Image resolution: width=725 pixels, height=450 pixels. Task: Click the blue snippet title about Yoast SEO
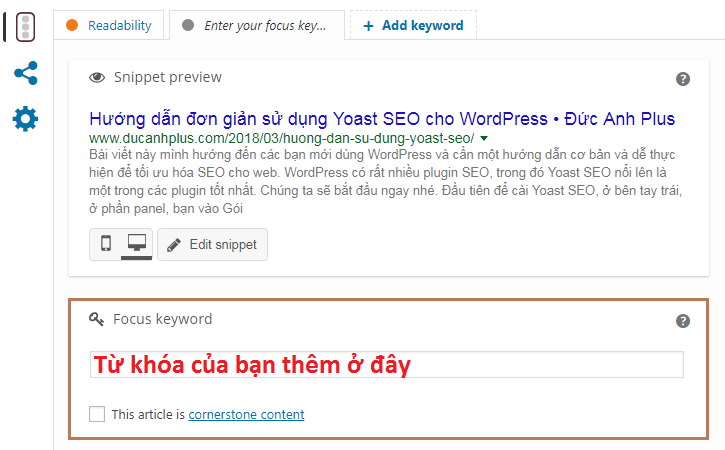[x=381, y=118]
